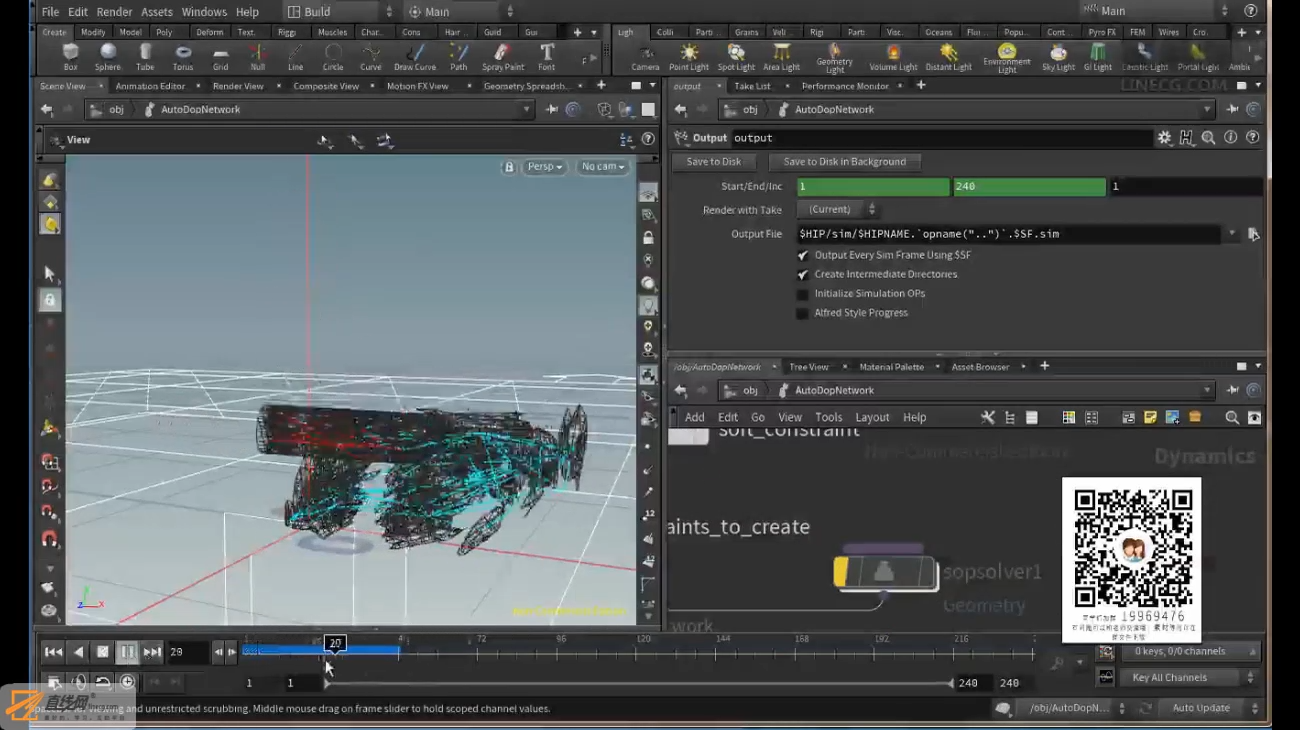Screen dimensions: 1300x730
Task: Open the Assets menu
Action: tap(157, 12)
